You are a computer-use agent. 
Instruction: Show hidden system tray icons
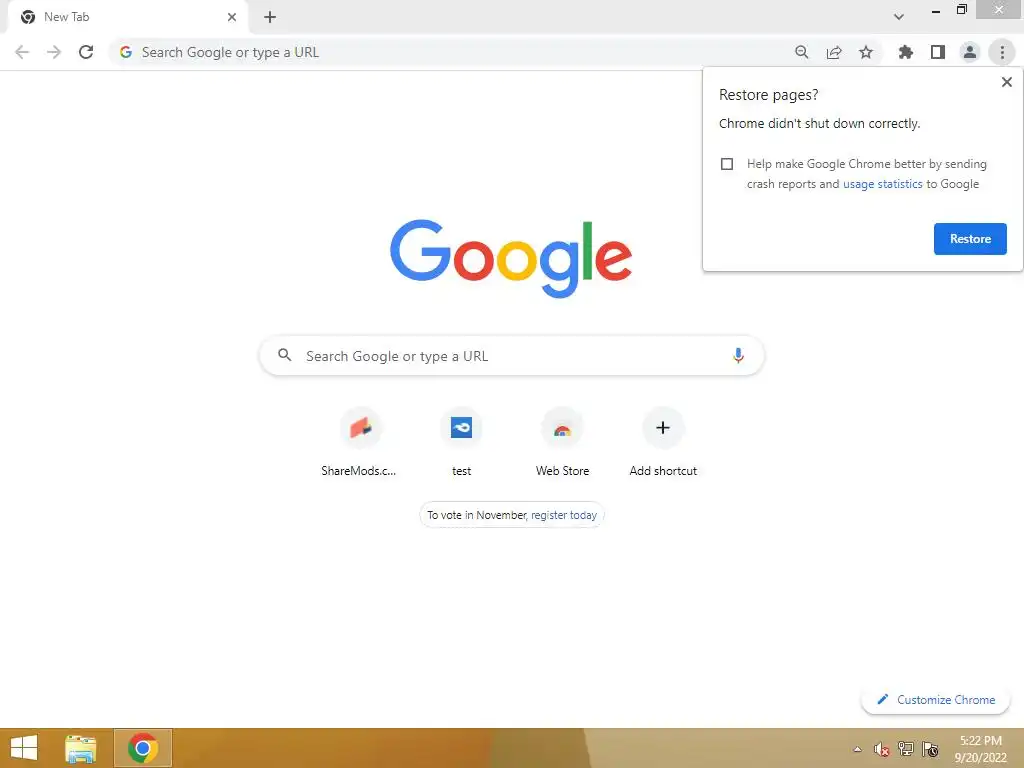(857, 749)
